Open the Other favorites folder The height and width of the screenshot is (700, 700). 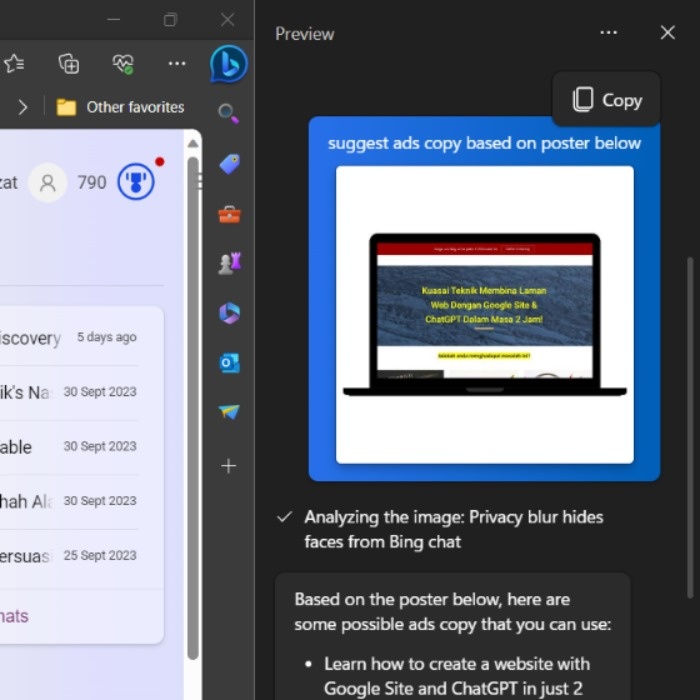(120, 107)
